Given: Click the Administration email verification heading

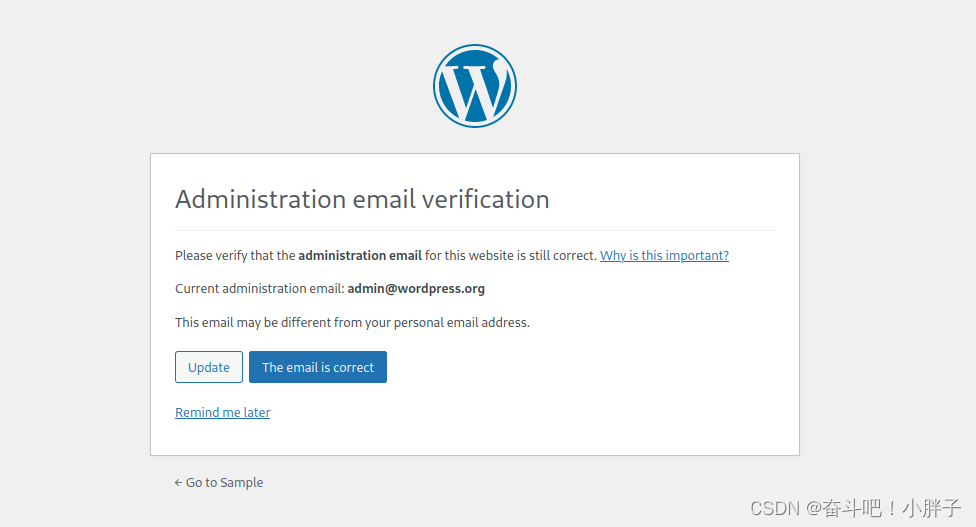Looking at the screenshot, I should (x=362, y=199).
